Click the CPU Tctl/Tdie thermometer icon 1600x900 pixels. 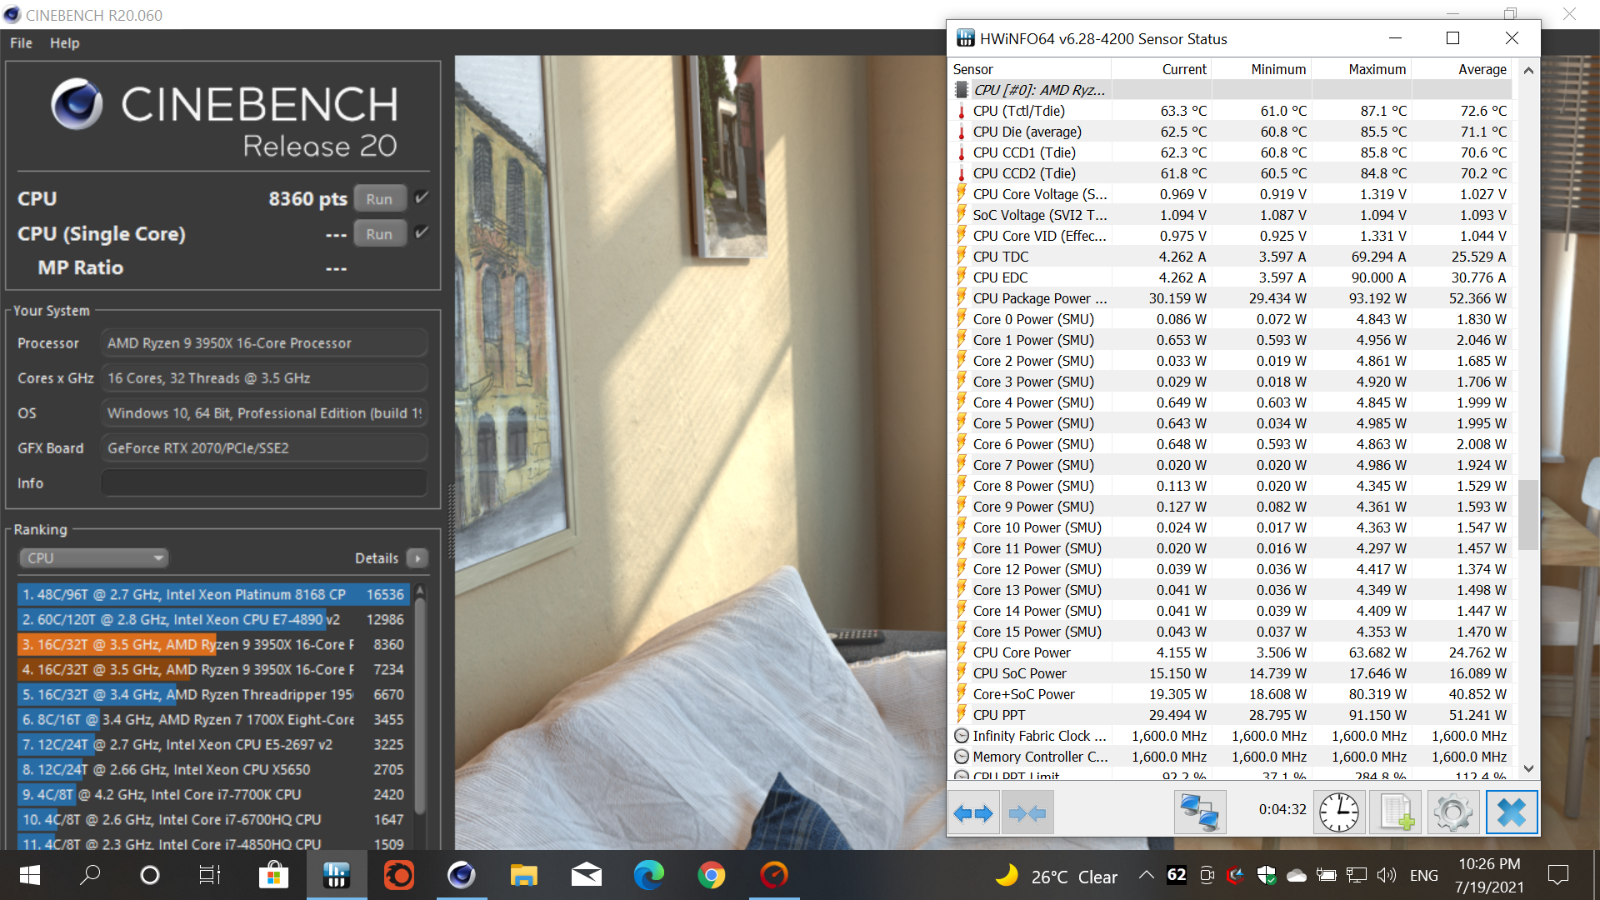tap(962, 111)
